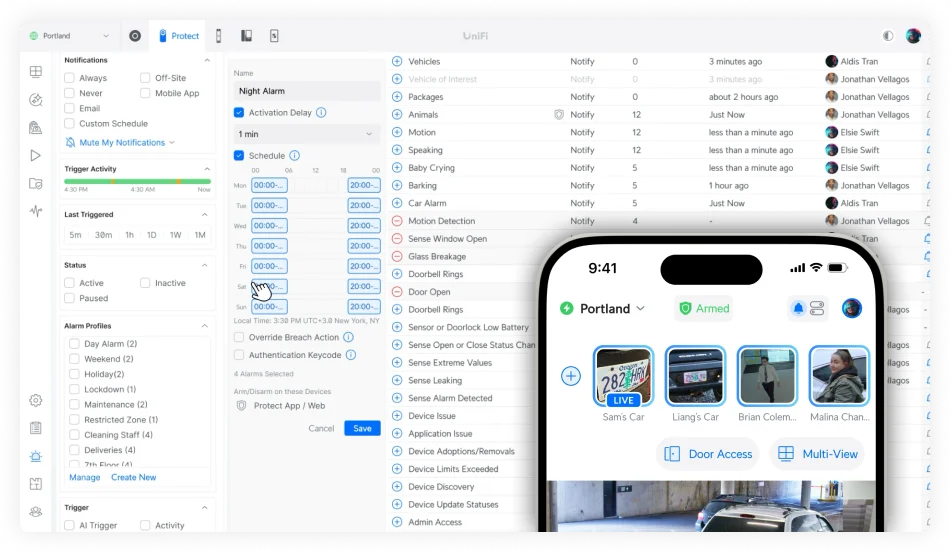Screen dimensions: 950x552
Task: Click the Trigger Activity timeline bar
Action: point(138,181)
